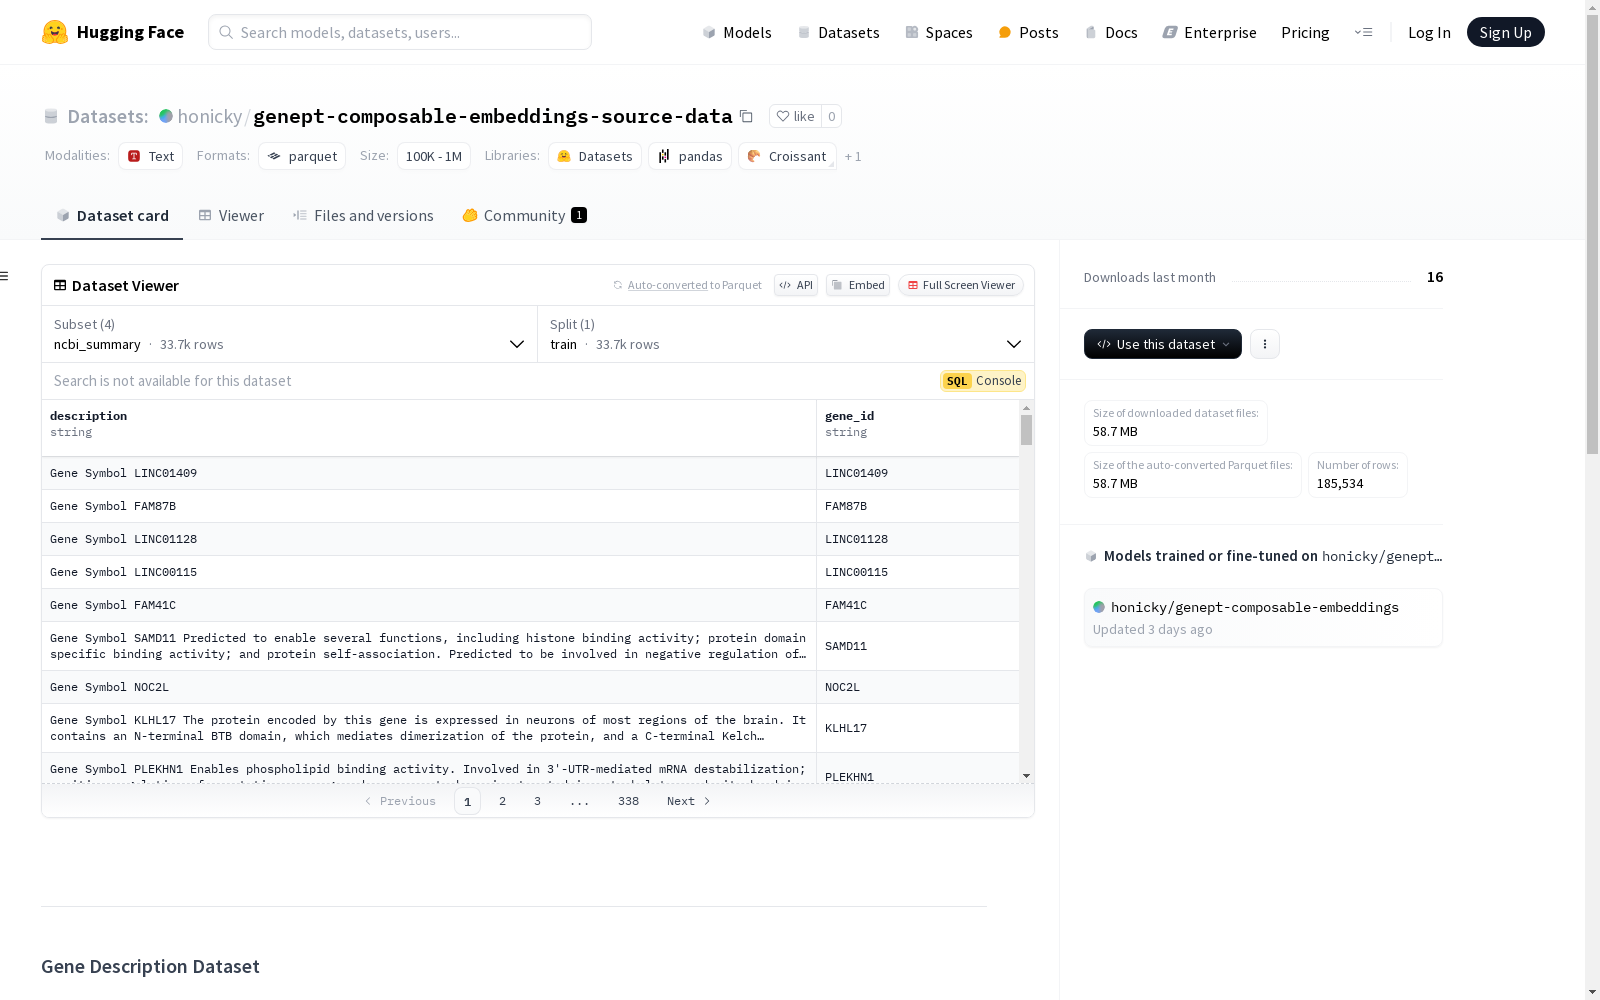Click the Gene Description Dataset heading
Image resolution: width=1600 pixels, height=1000 pixels.
150,966
